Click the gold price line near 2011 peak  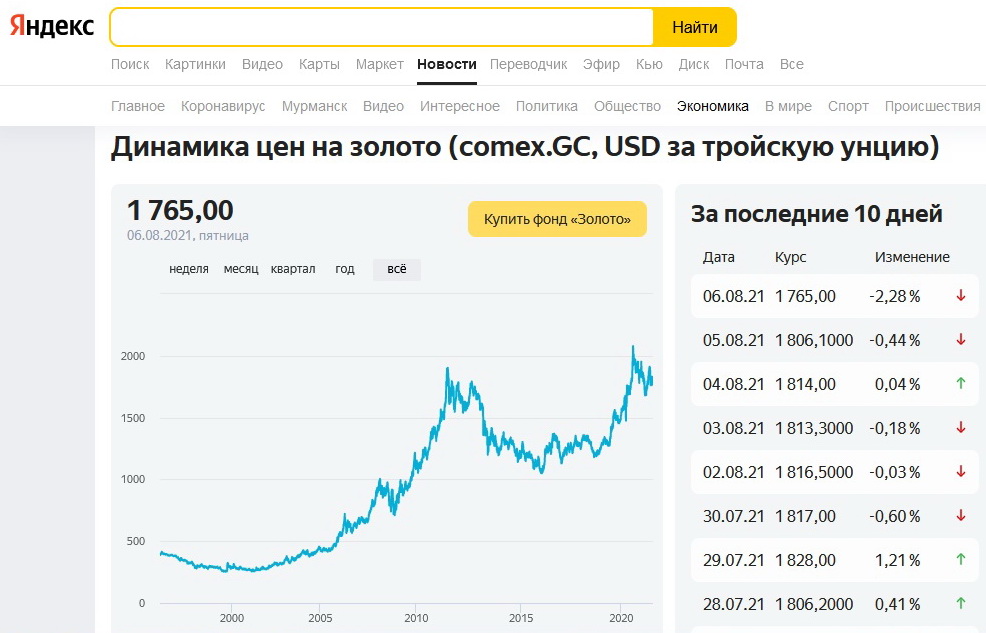click(x=446, y=371)
